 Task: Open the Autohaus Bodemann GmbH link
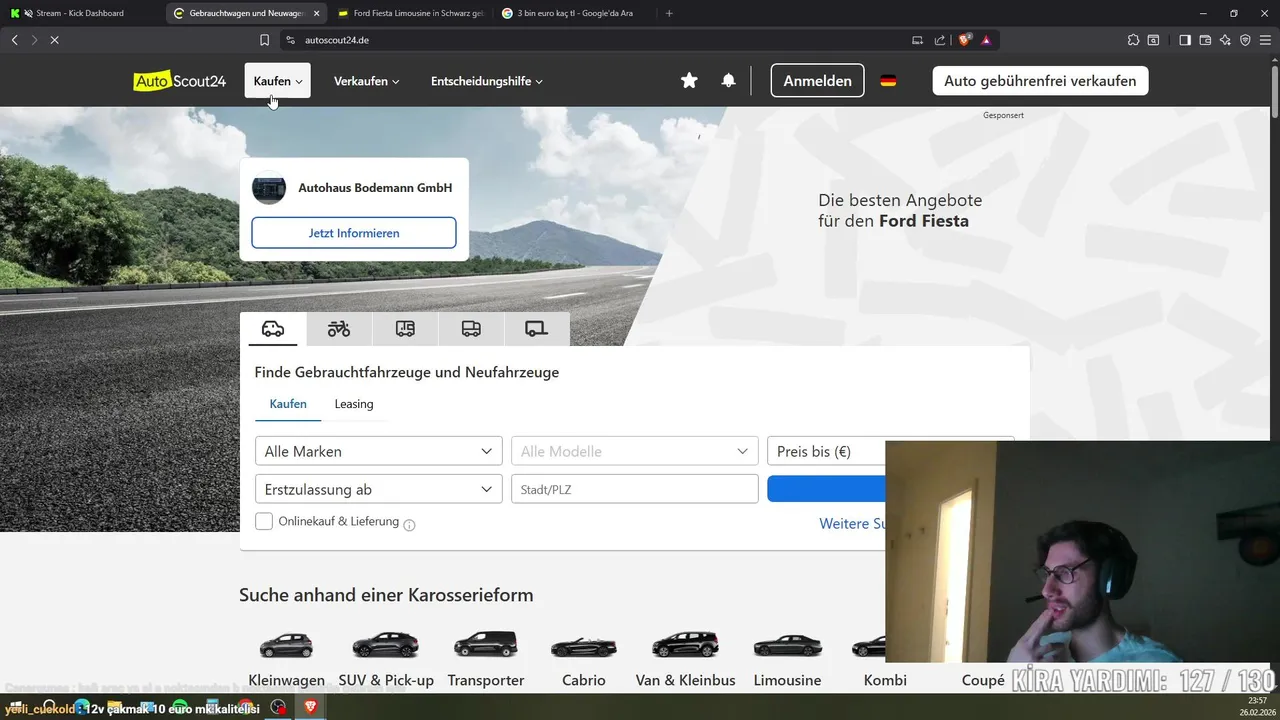(375, 187)
